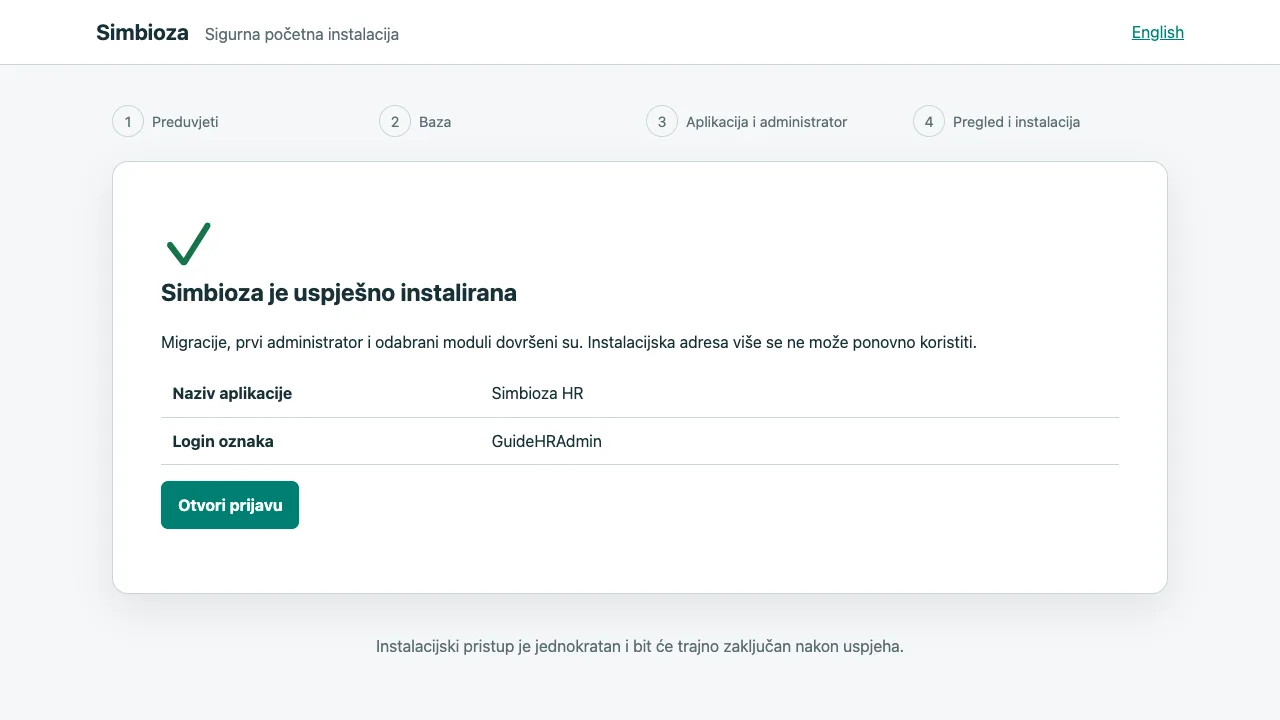Image resolution: width=1280 pixels, height=720 pixels.
Task: Switch the language to English
Action: pos(1157,32)
